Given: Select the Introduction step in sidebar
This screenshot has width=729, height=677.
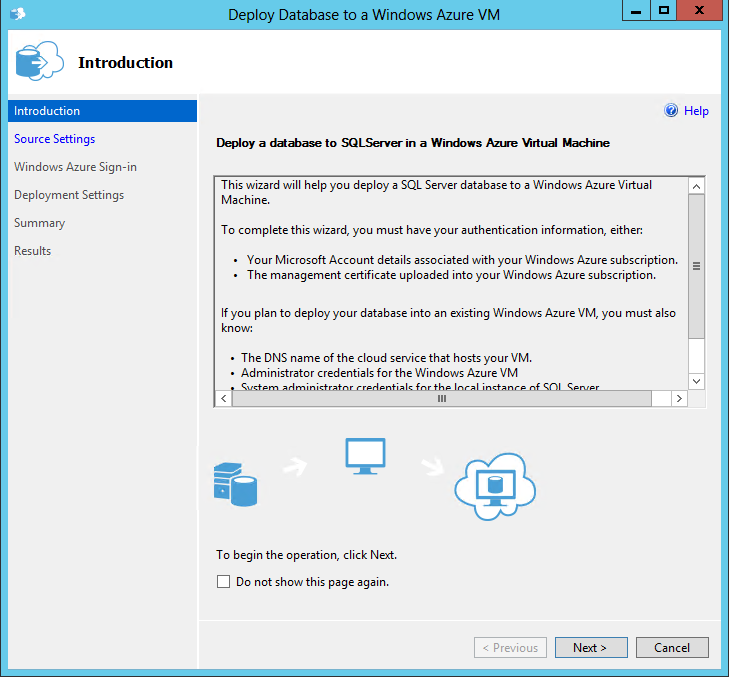Looking at the screenshot, I should coord(47,111).
